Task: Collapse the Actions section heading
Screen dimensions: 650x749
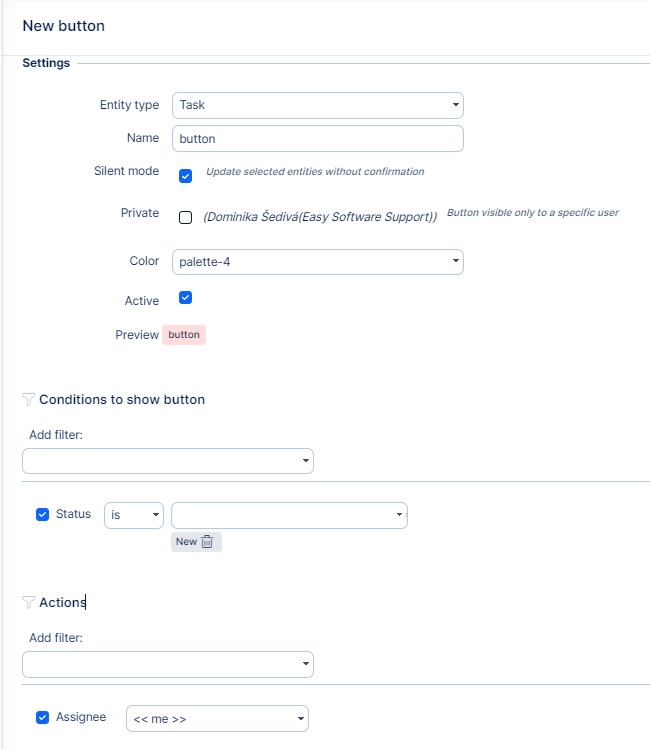Action: point(62,602)
